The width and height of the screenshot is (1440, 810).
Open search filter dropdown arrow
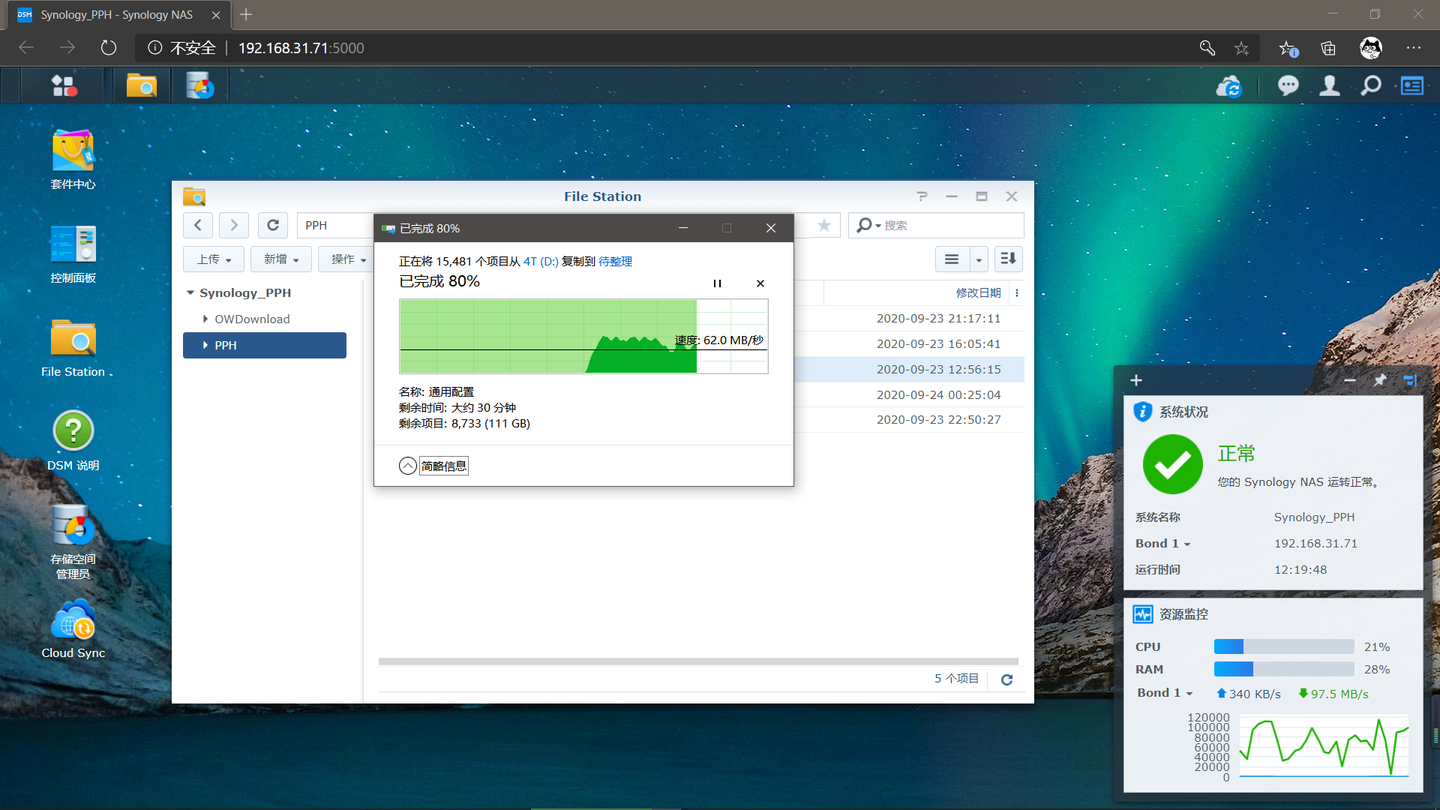pos(878,225)
